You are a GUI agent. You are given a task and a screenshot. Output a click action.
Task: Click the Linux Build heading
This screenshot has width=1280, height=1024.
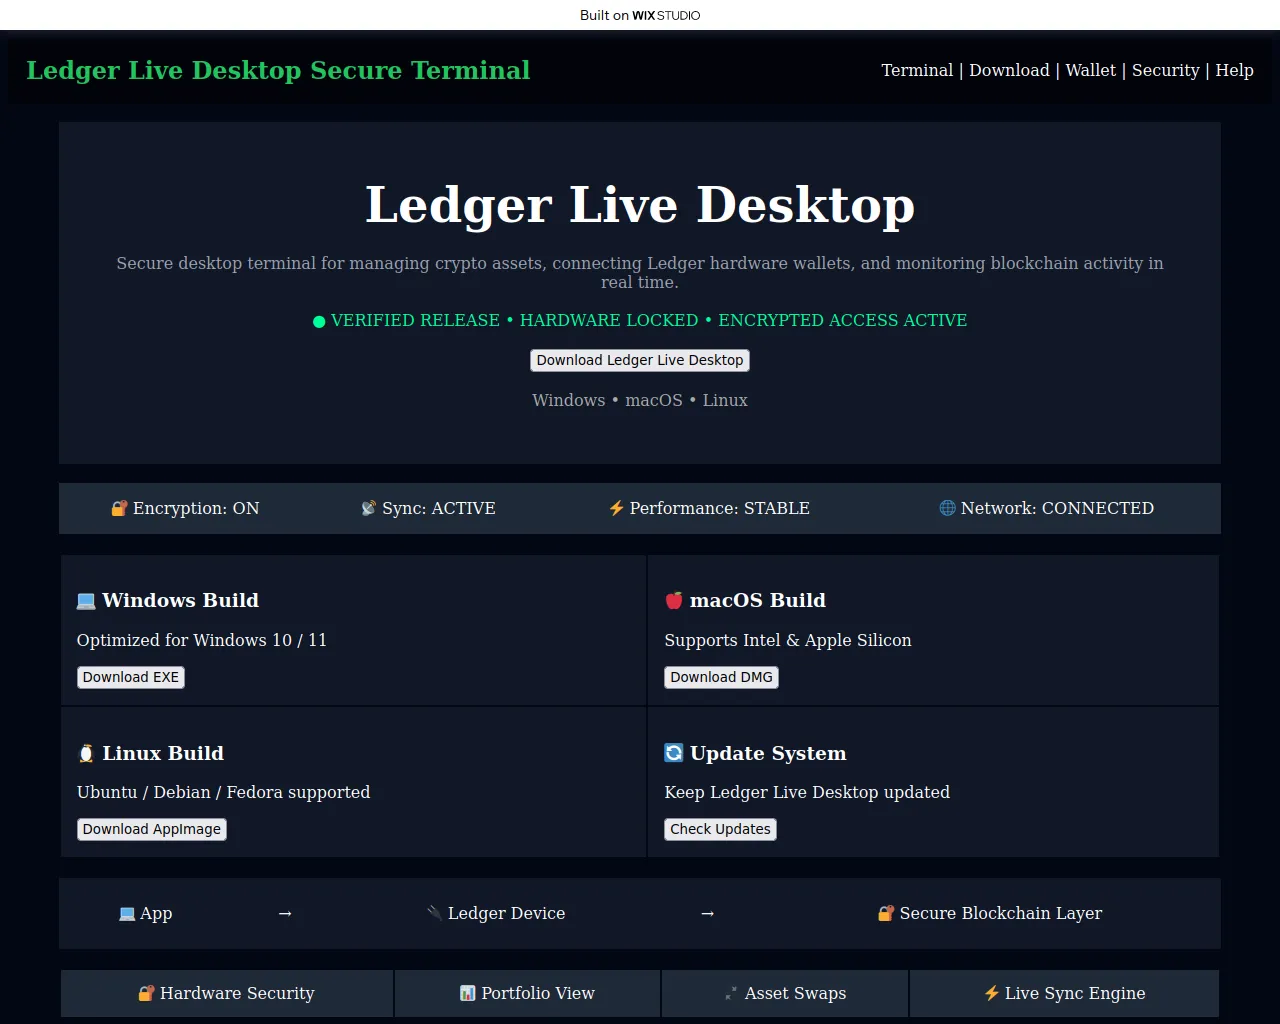click(x=163, y=753)
